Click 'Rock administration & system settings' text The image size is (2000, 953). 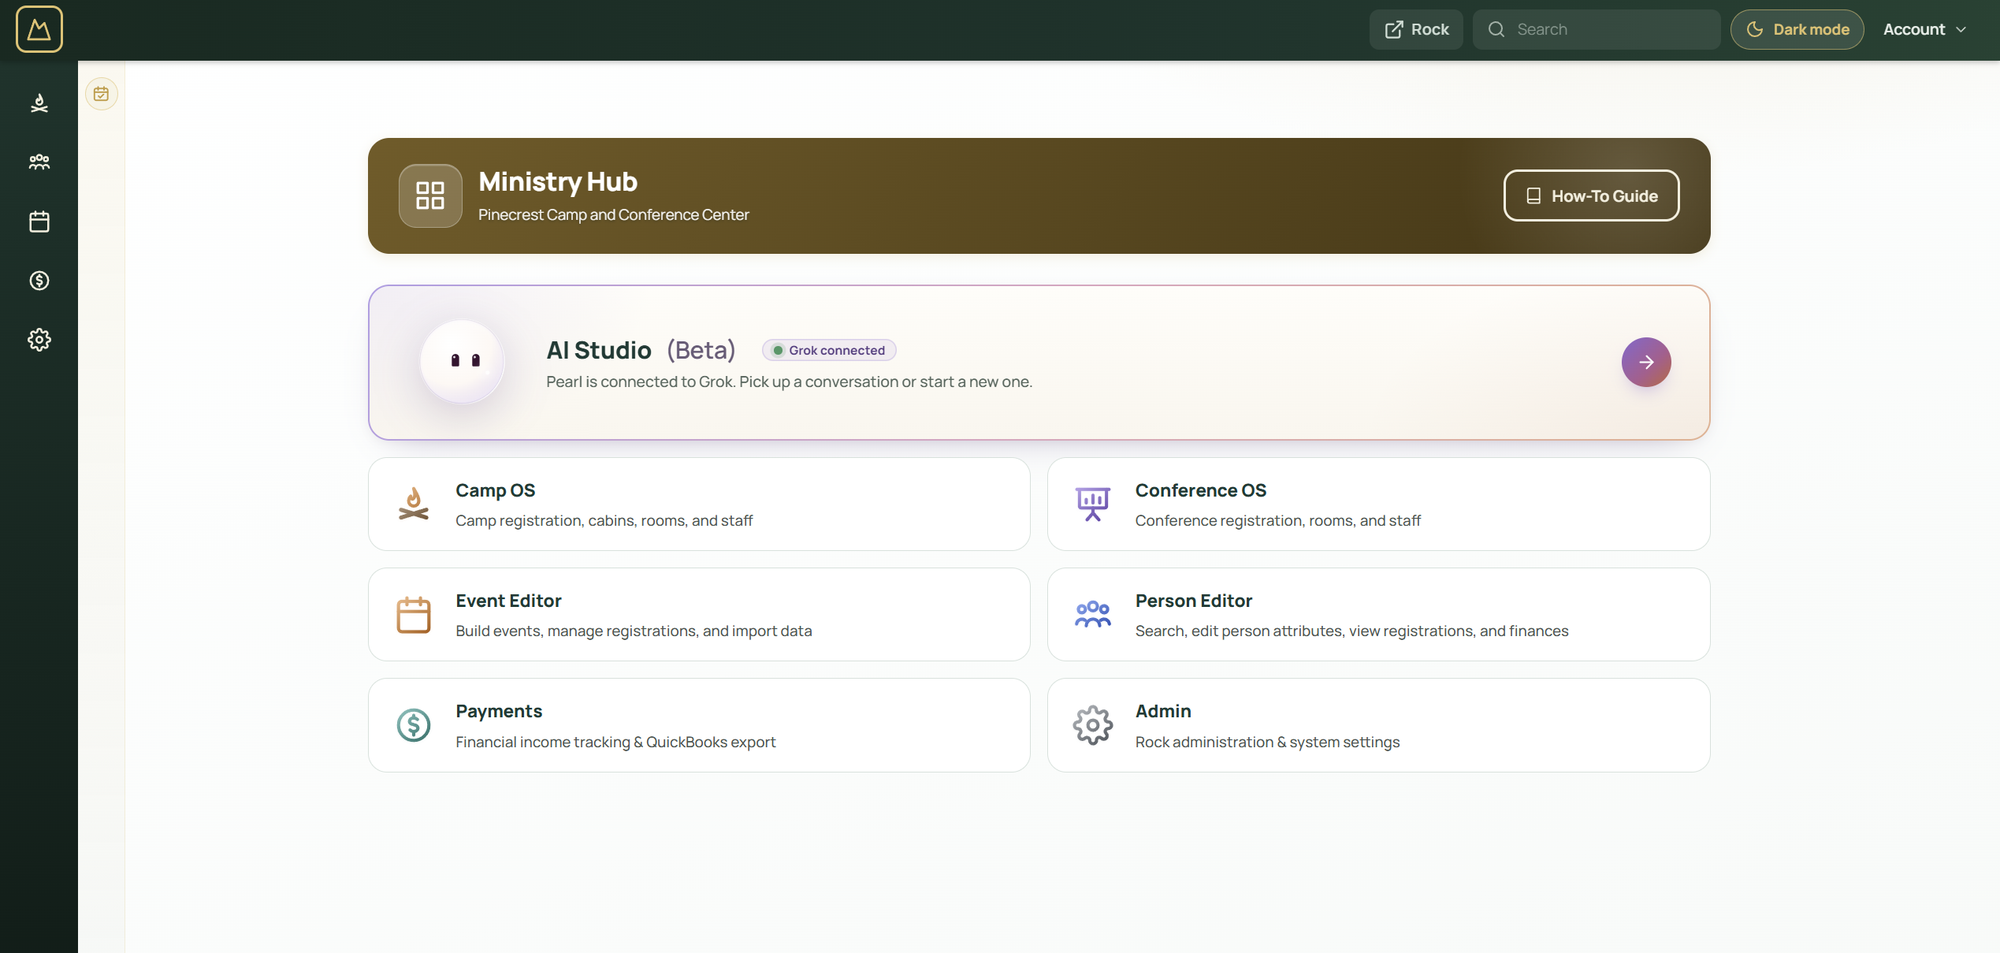[x=1267, y=742]
